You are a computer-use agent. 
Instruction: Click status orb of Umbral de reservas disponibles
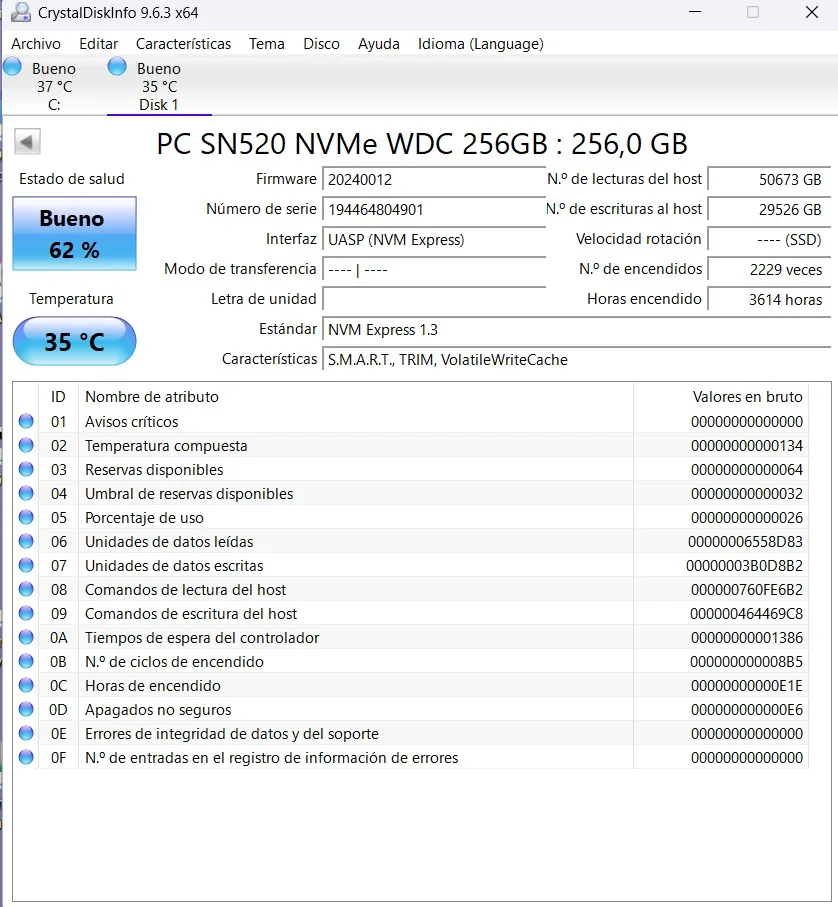tap(26, 493)
